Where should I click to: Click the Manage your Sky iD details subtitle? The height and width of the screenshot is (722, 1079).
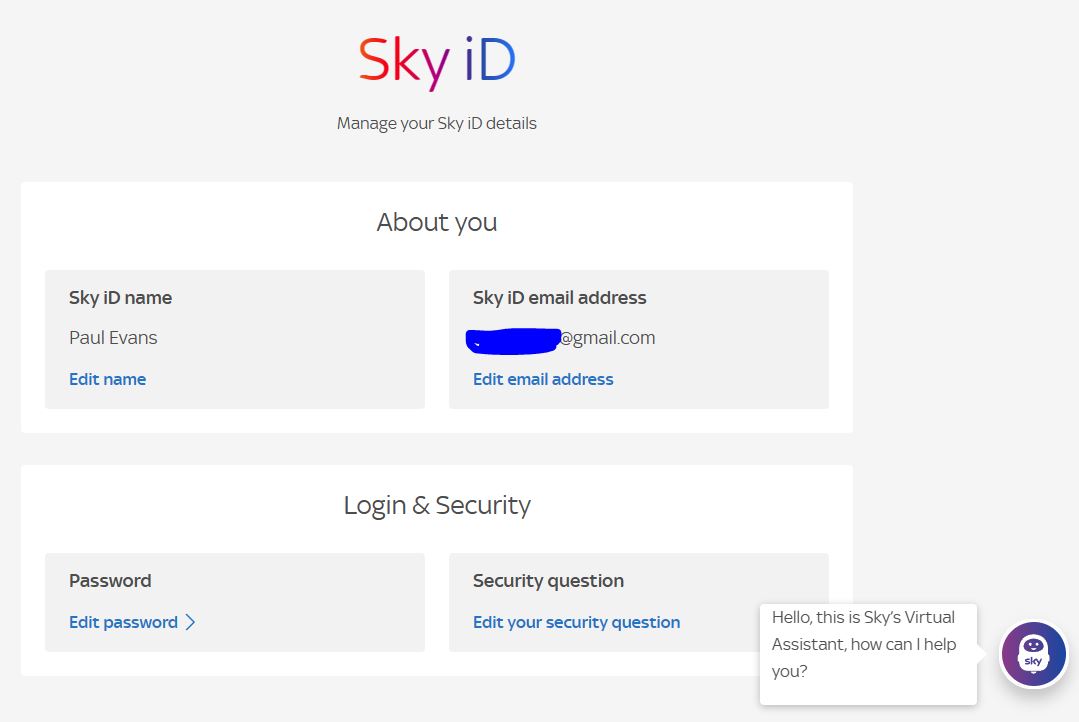tap(437, 124)
